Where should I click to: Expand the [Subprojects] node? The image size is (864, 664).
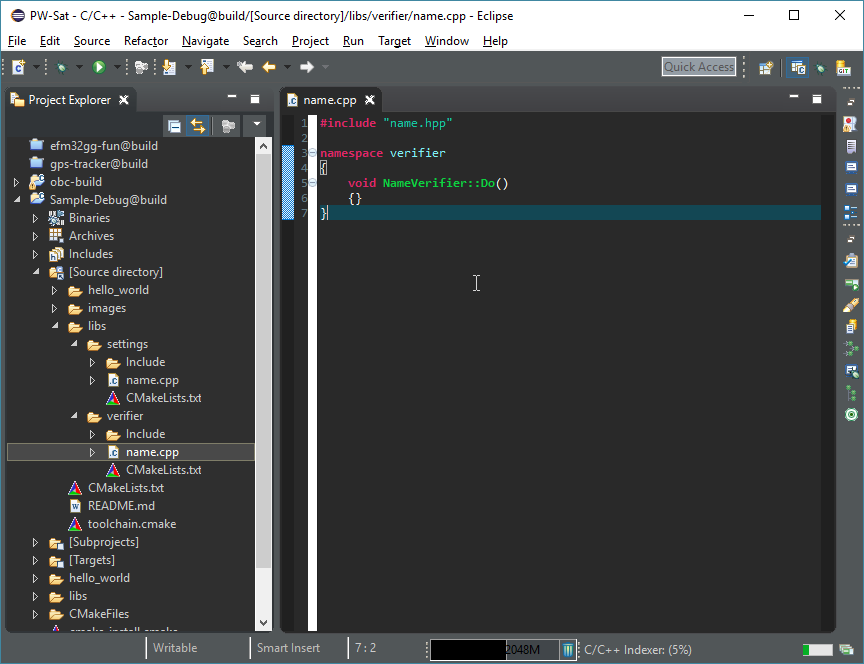point(35,542)
